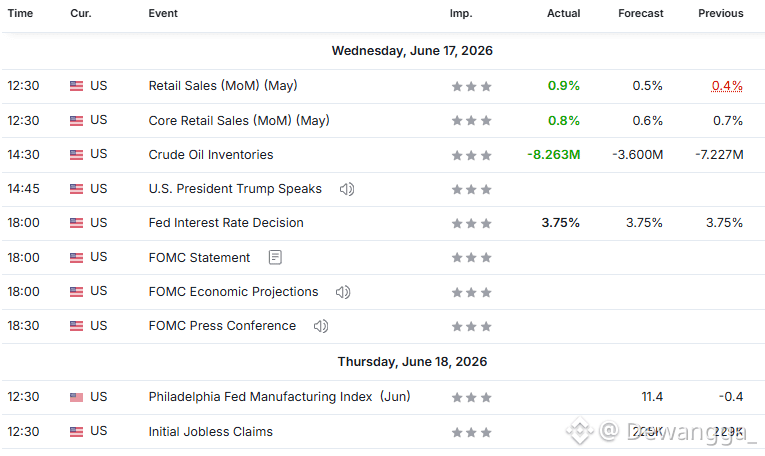This screenshot has width=765, height=456.
Task: Click US flag on Retail Sales row
Action: tap(77, 86)
